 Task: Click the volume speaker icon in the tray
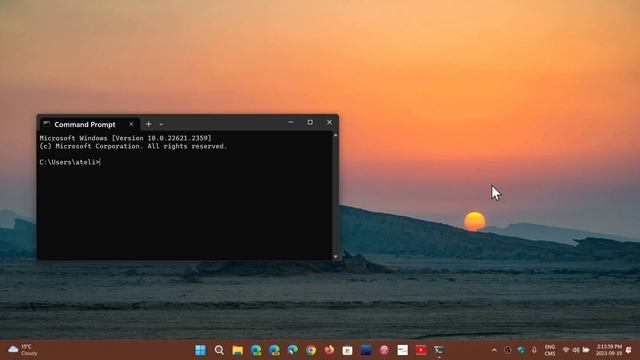point(576,350)
